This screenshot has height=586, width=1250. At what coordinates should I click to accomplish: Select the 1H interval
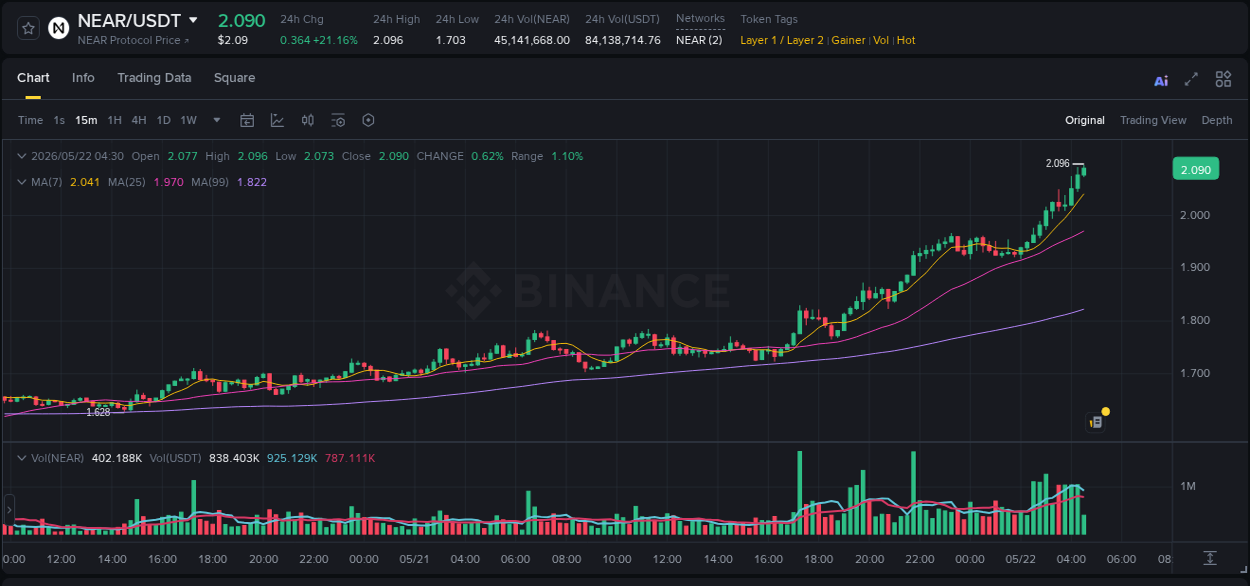114,120
